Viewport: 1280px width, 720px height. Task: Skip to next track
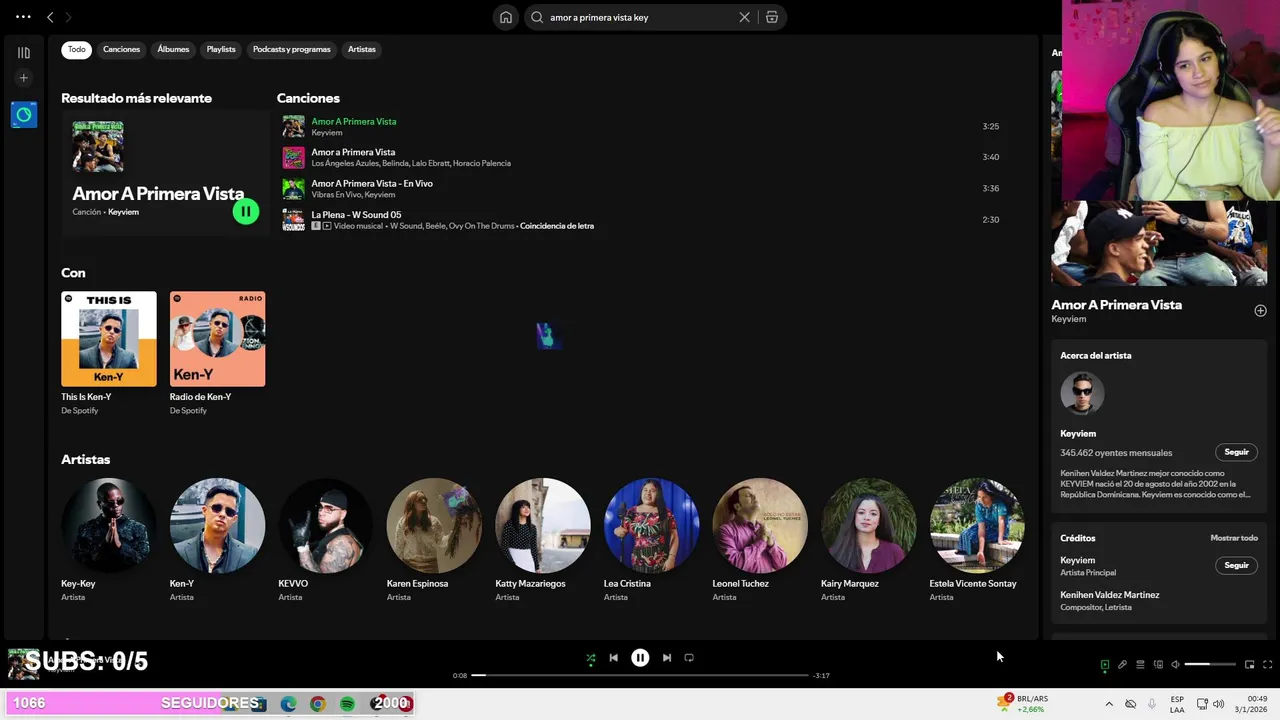(x=667, y=658)
